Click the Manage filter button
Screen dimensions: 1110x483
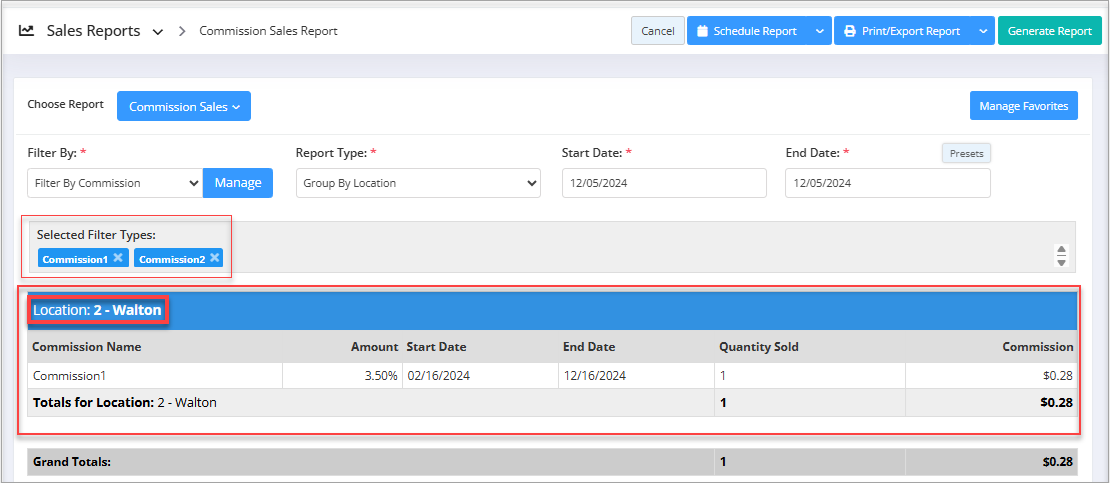click(238, 183)
